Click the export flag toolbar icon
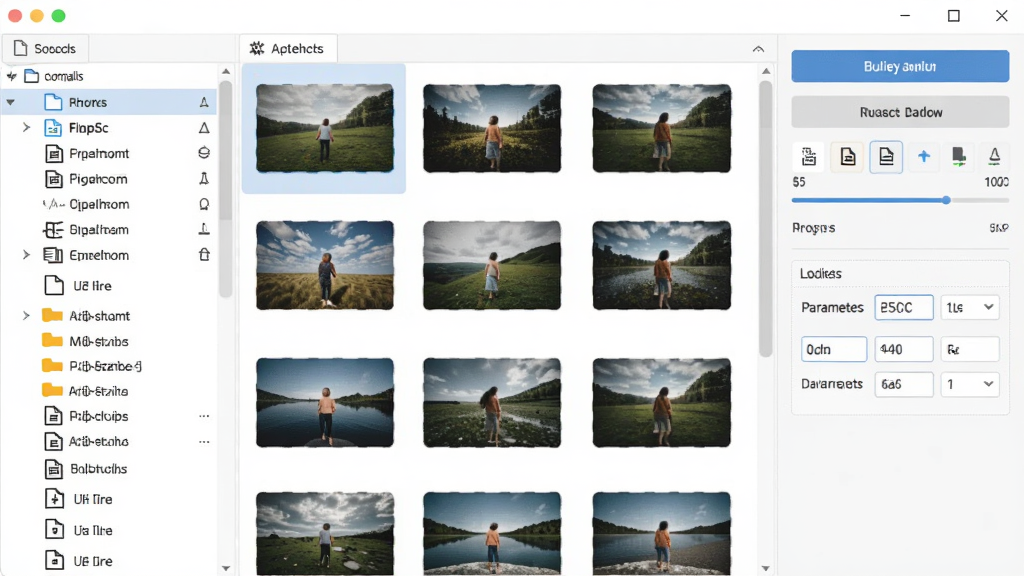The width and height of the screenshot is (1024, 576). click(959, 156)
